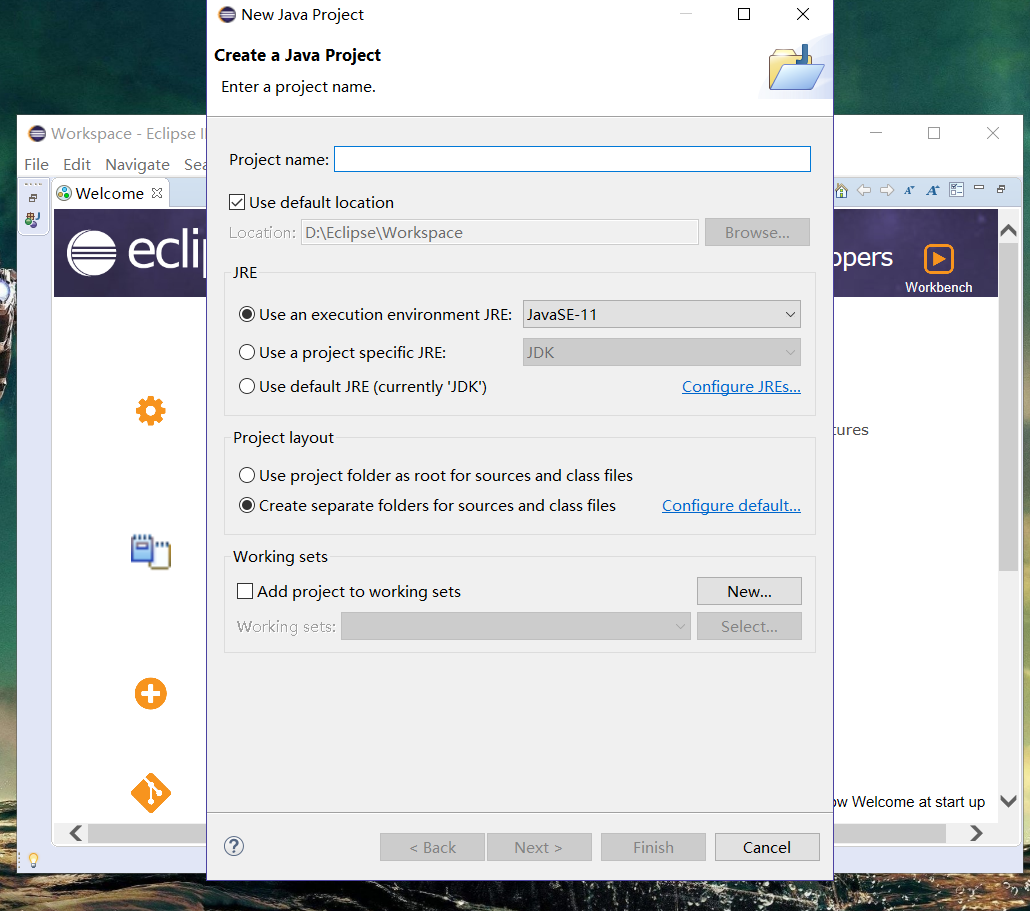Click the orange gear icon on Welcome page
Screen dimensions: 1030x911
150,411
